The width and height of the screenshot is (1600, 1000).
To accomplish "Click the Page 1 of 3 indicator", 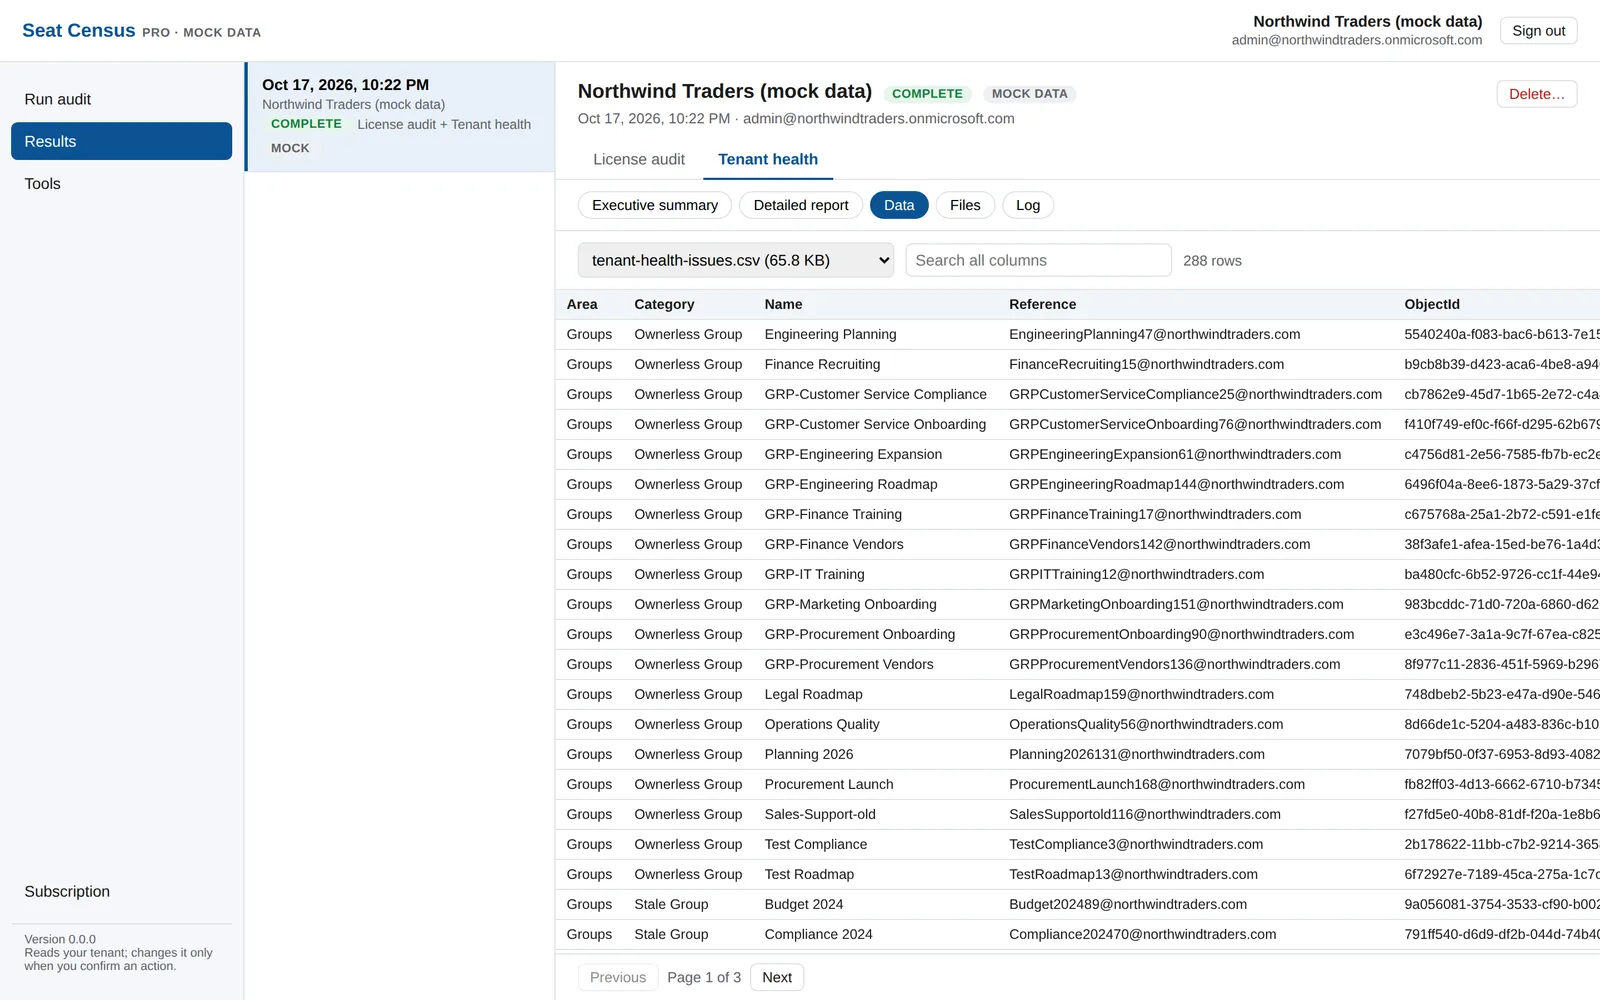I will point(704,977).
